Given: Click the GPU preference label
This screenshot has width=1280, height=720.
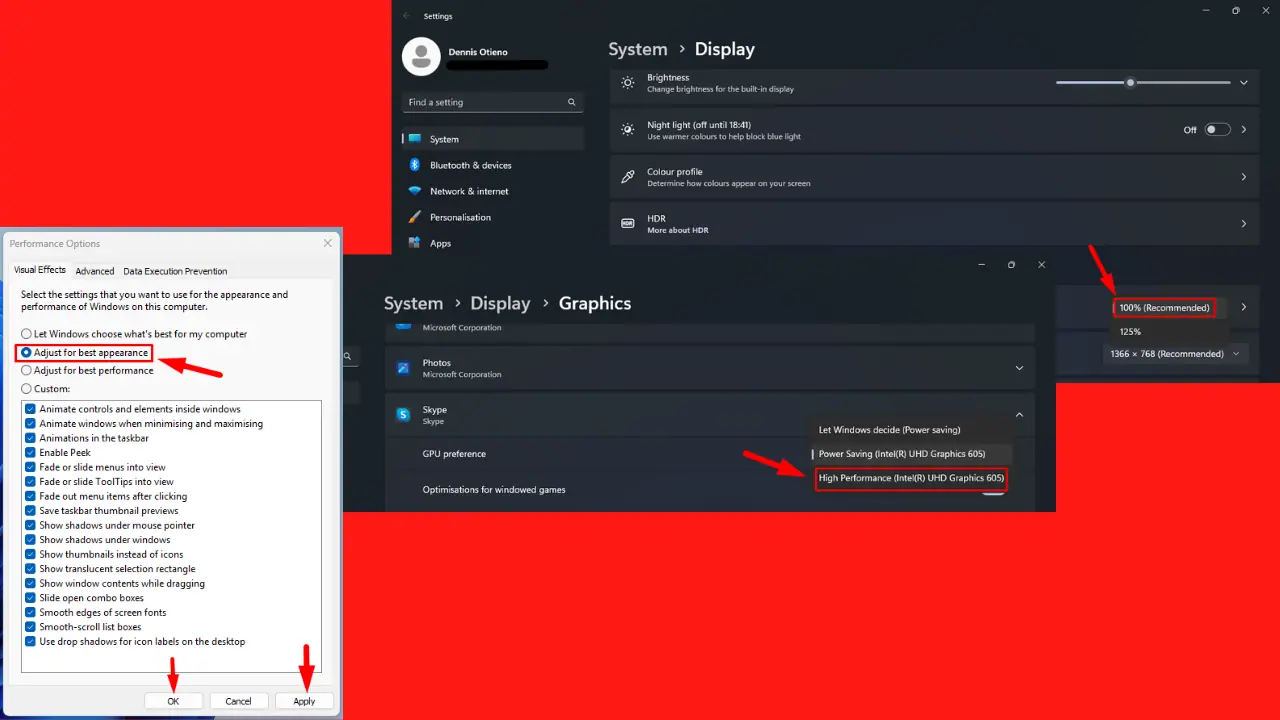Looking at the screenshot, I should [x=454, y=454].
